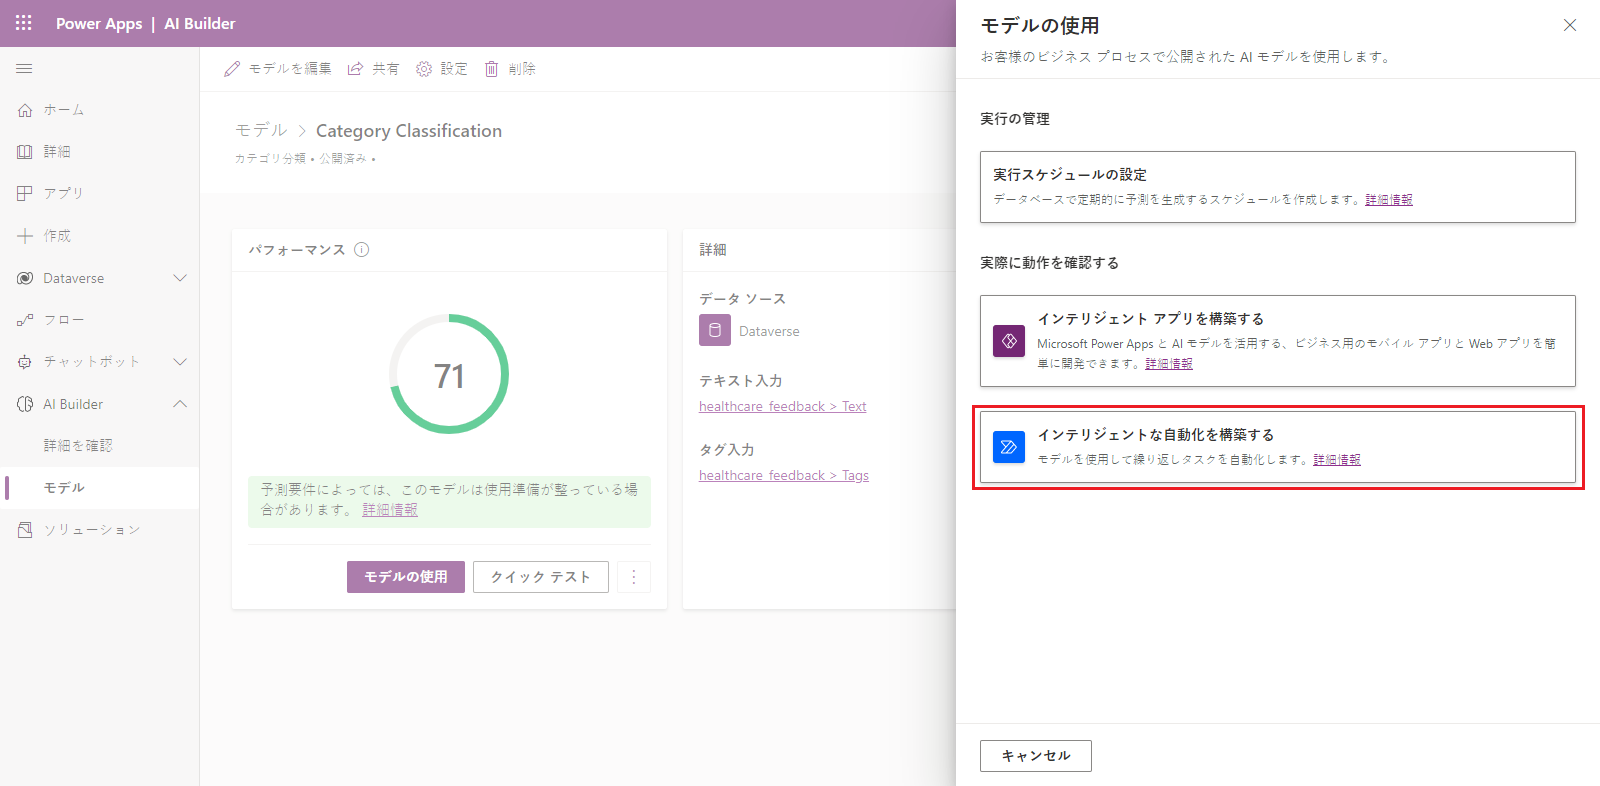Viewport: 1600px width, 786px height.
Task: Click 詳細情報 link in performance notice
Action: pos(390,510)
